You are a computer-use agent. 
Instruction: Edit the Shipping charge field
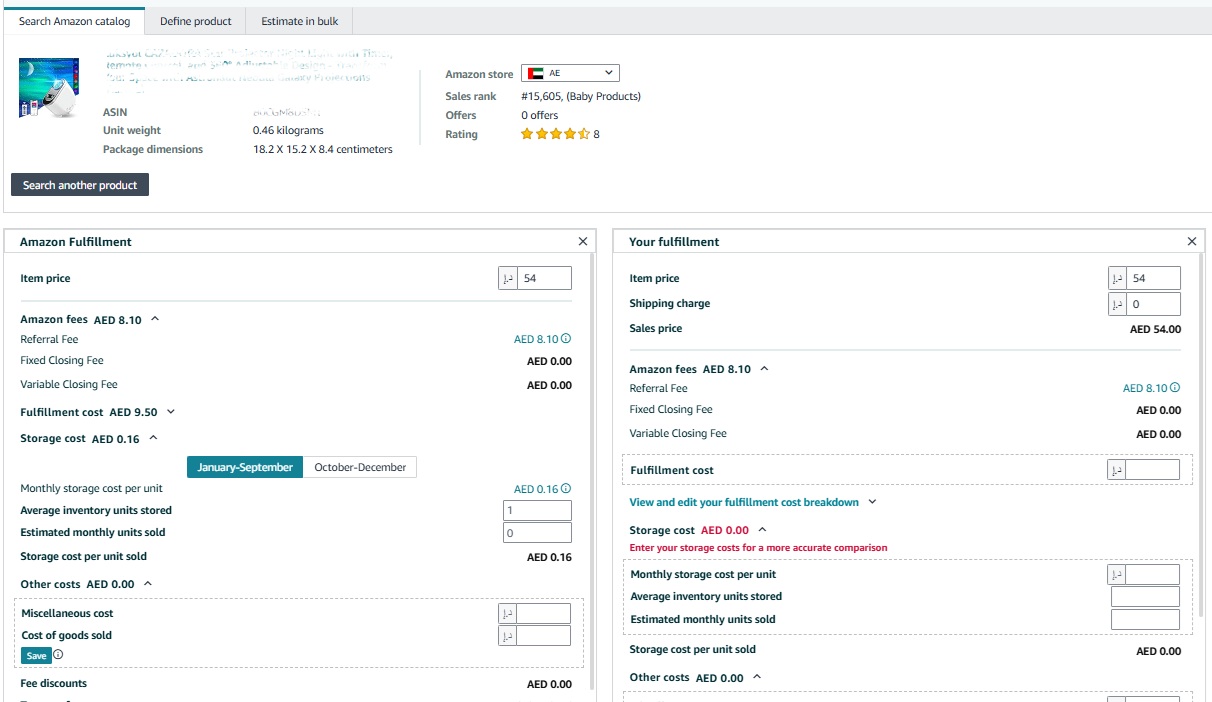pyautogui.click(x=1153, y=303)
